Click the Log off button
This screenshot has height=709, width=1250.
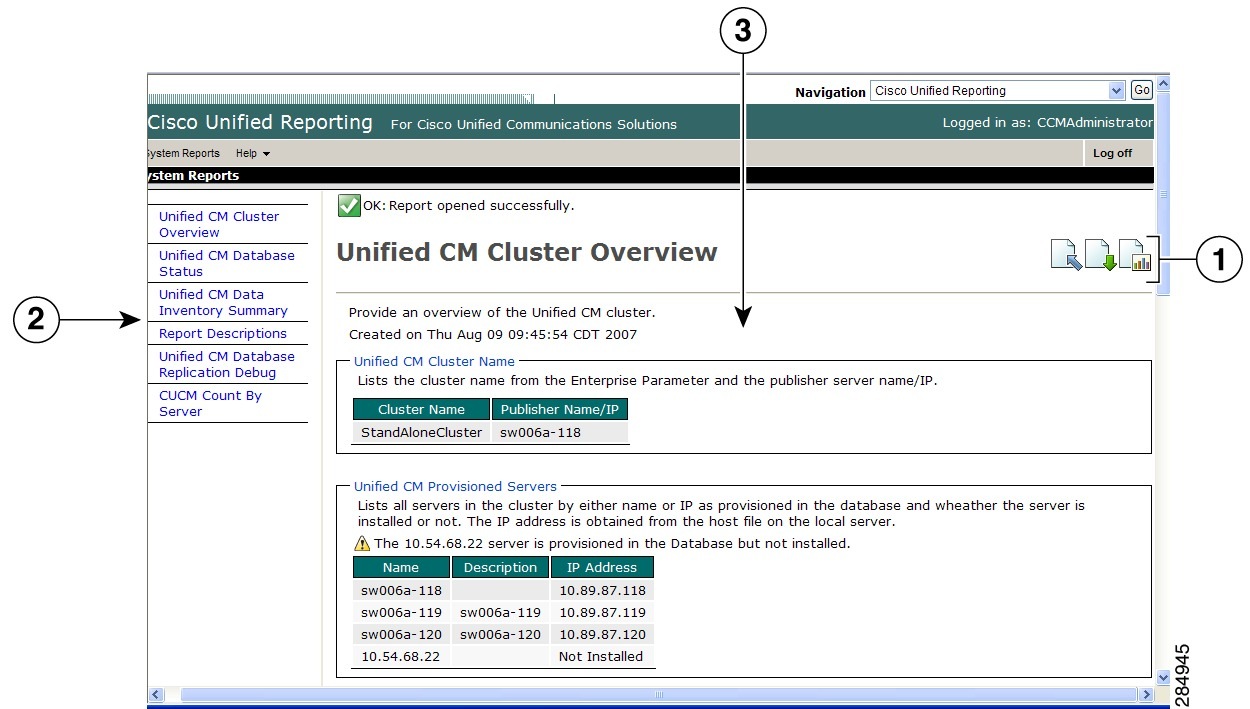pos(1114,153)
